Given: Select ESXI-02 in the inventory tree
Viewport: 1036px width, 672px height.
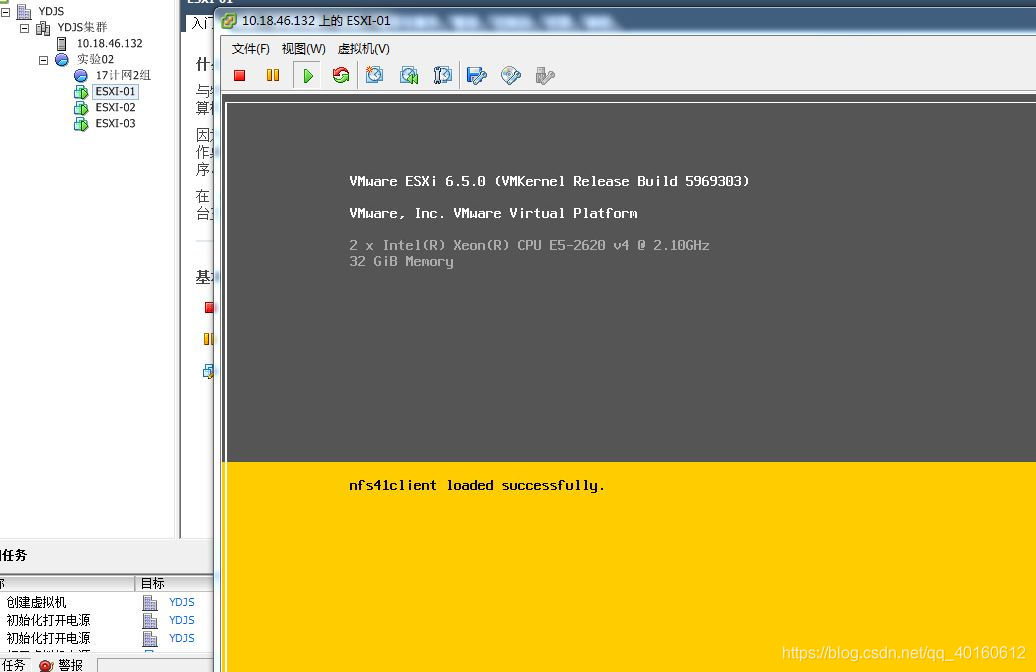Looking at the screenshot, I should [x=116, y=108].
